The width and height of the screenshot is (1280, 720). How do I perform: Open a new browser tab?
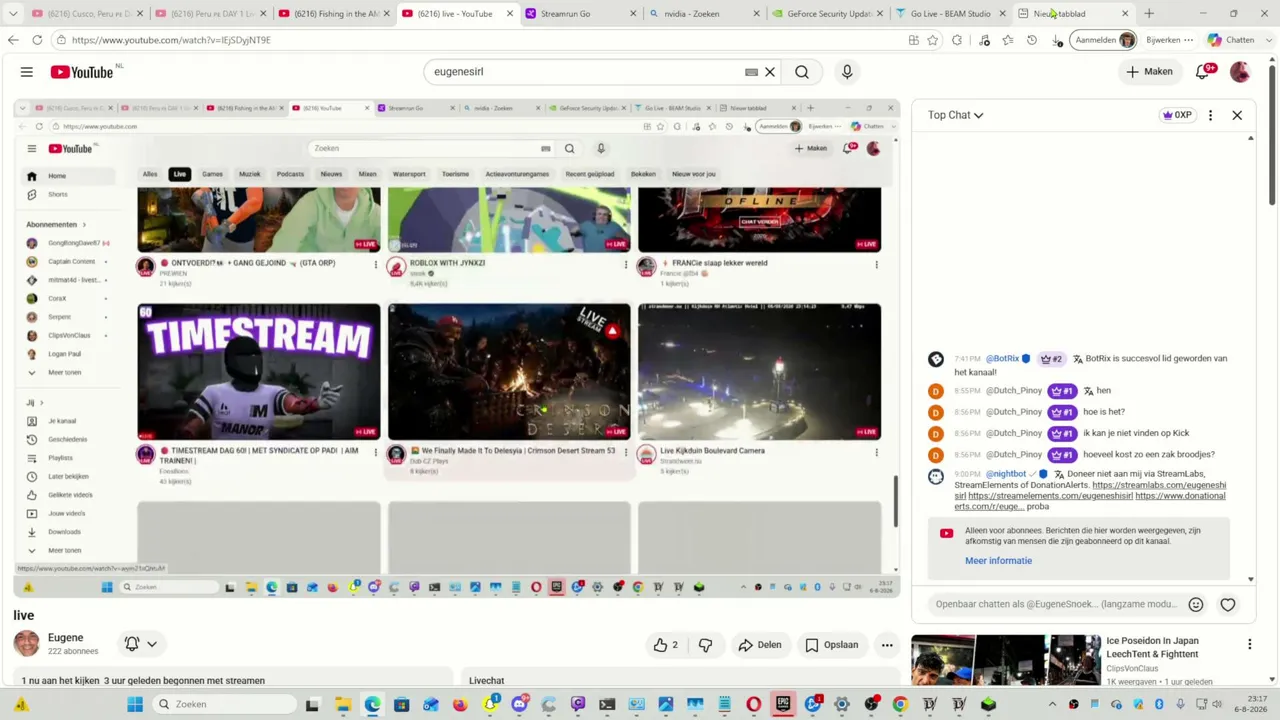click(1149, 14)
